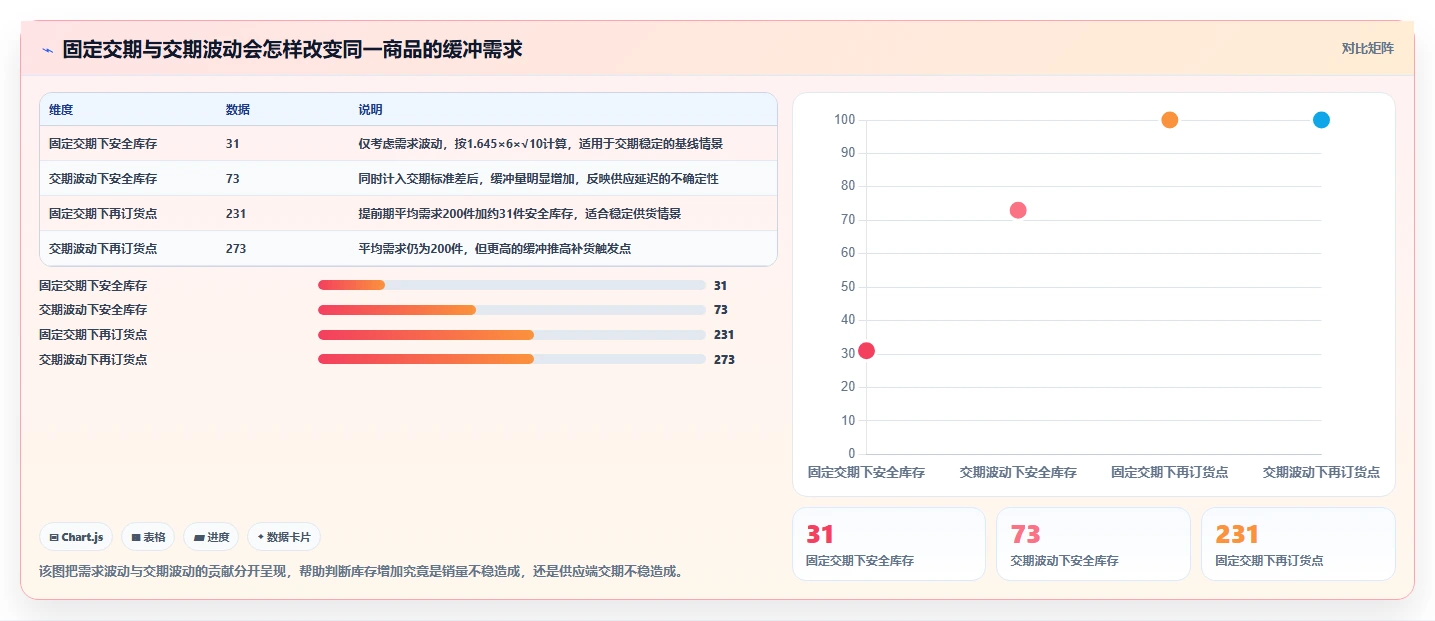Select the 进度 tag chip
Viewport: 1435px width, 621px height.
(211, 537)
